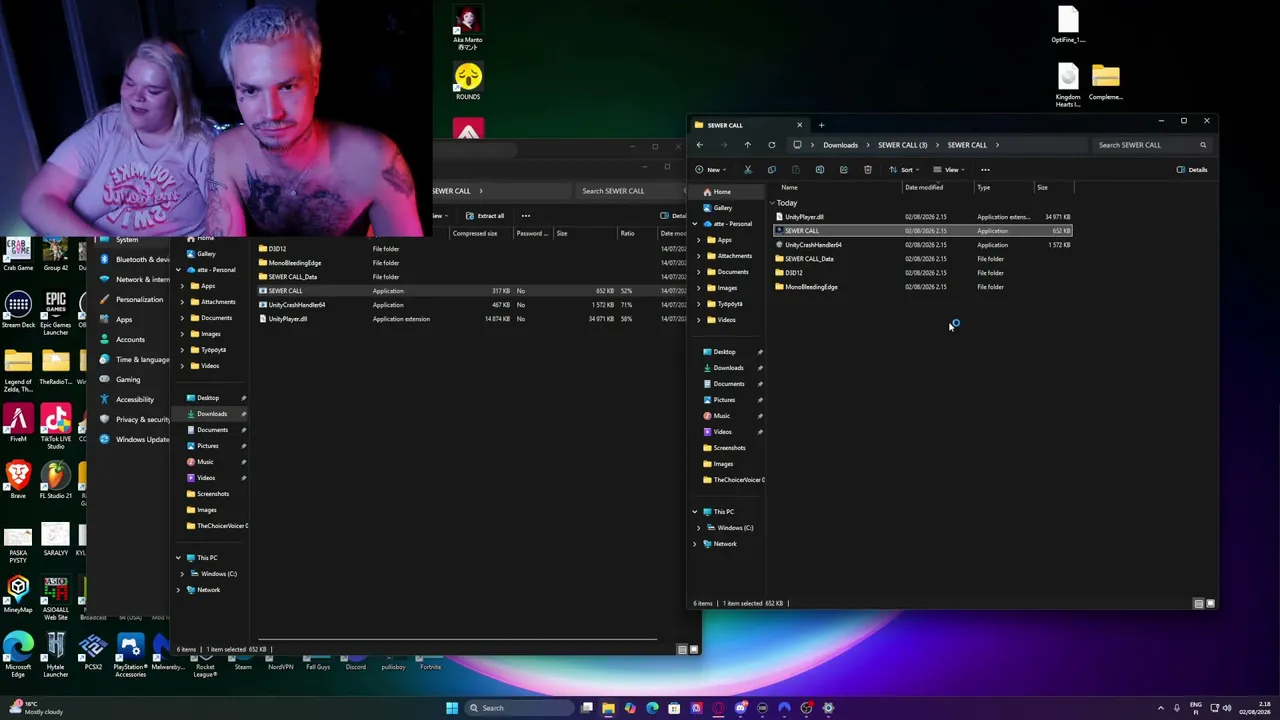1280x720 pixels.
Task: Cut the selected file using scissors icon
Action: pyautogui.click(x=747, y=170)
